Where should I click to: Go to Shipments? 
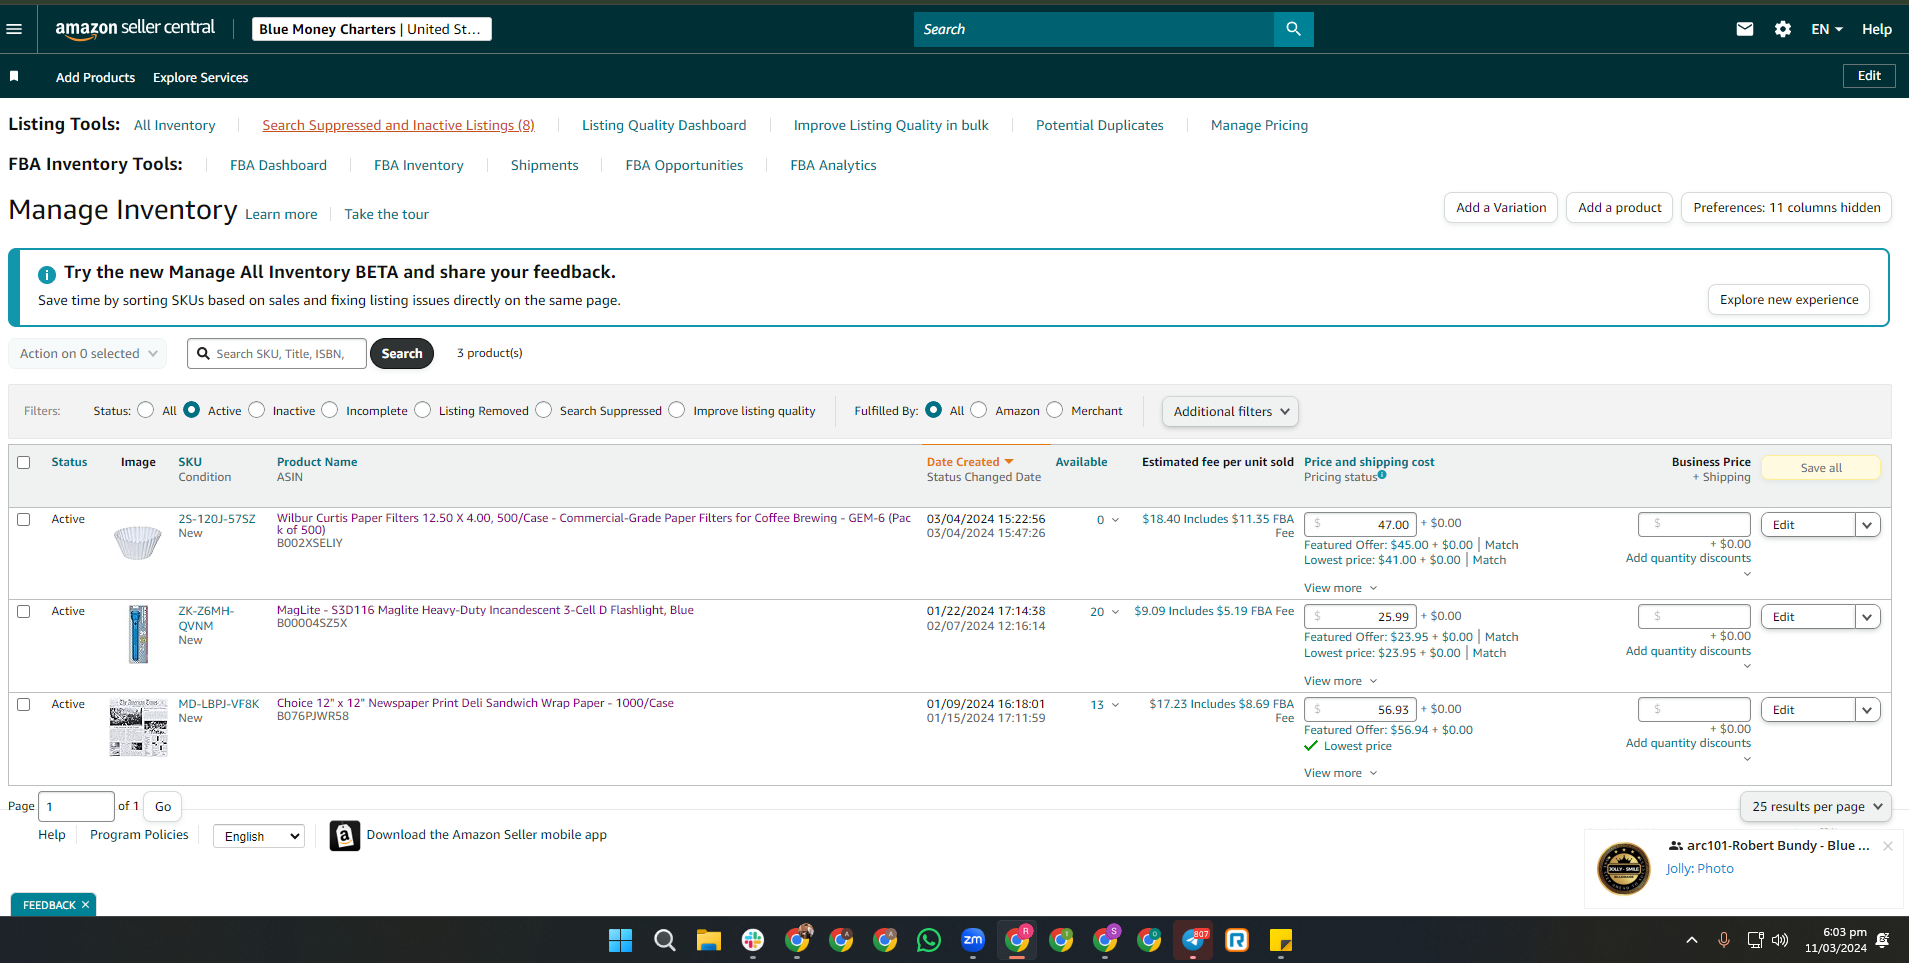click(544, 165)
